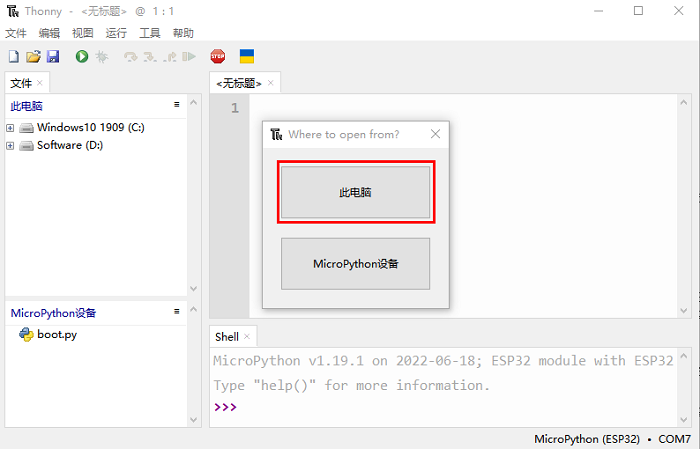Select the Shell tab

[227, 337]
